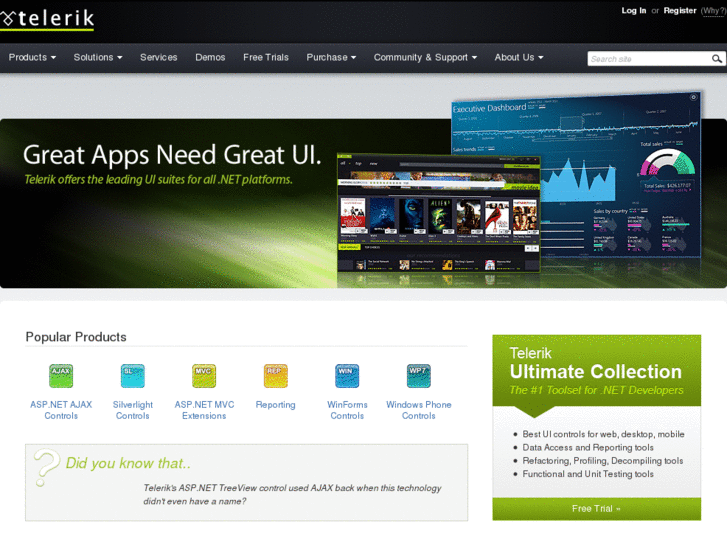The width and height of the screenshot is (727, 545).
Task: Open Windows Phone Controls link
Action: (419, 410)
